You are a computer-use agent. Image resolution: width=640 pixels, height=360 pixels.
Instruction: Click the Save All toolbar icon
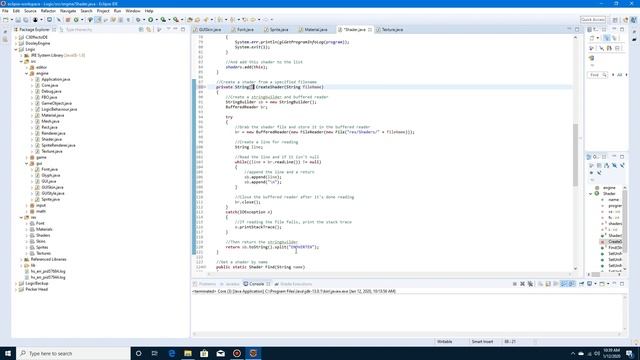[x=26, y=20]
